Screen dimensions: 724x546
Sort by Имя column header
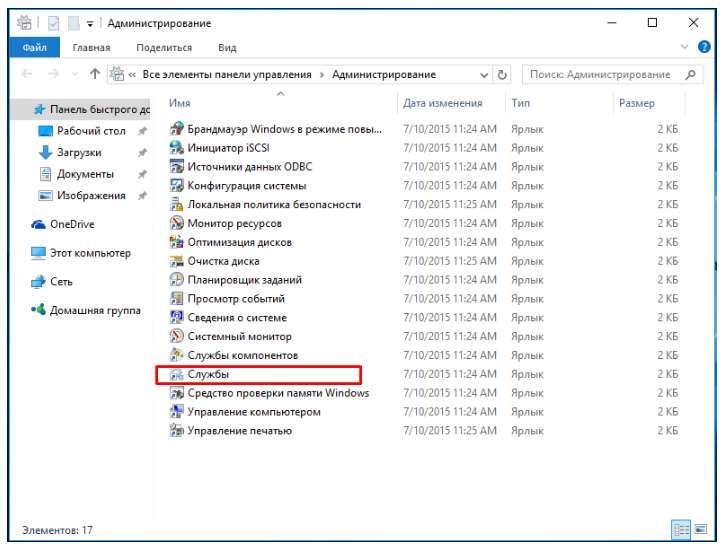coord(180,103)
